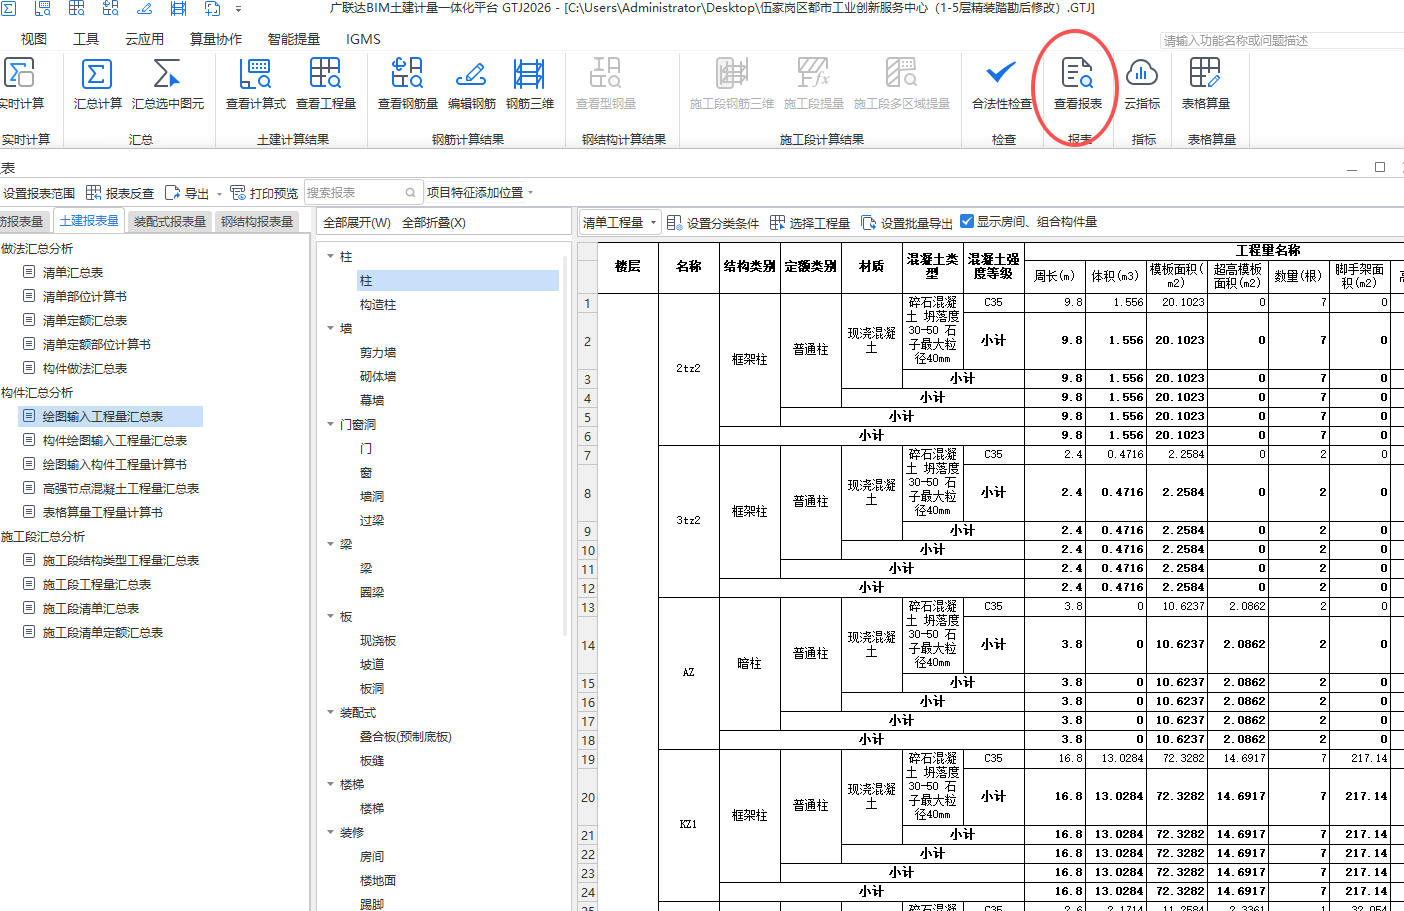Screen dimensions: 1404x911
Task: Click the 查看型钢量 icon
Action: pyautogui.click(x=605, y=83)
